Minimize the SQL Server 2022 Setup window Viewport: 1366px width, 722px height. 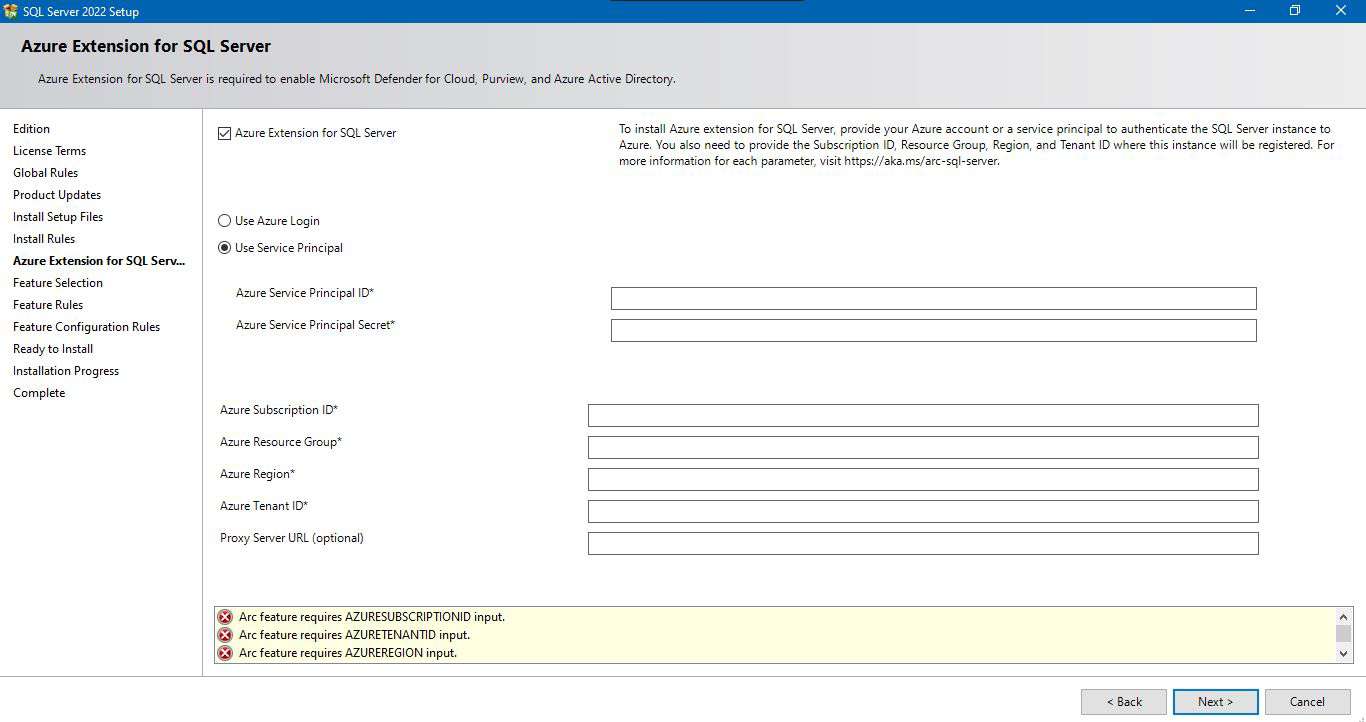tap(1250, 11)
